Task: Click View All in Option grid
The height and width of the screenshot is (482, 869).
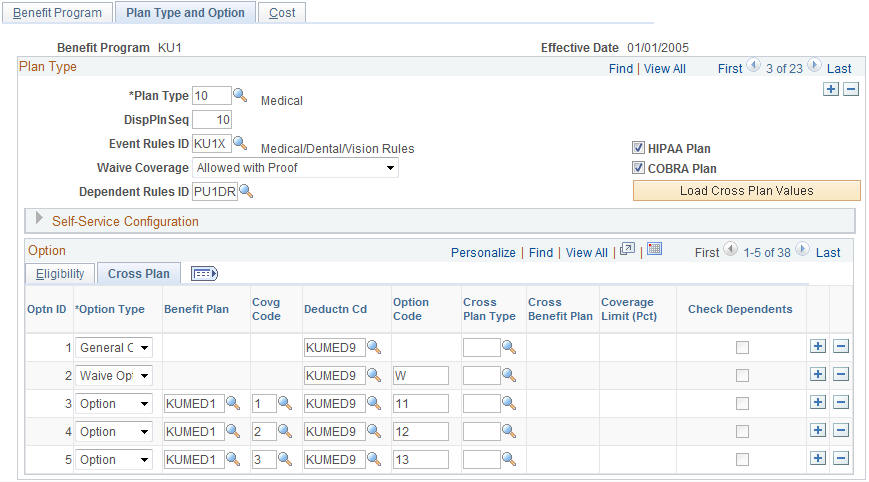Action: pyautogui.click(x=586, y=253)
